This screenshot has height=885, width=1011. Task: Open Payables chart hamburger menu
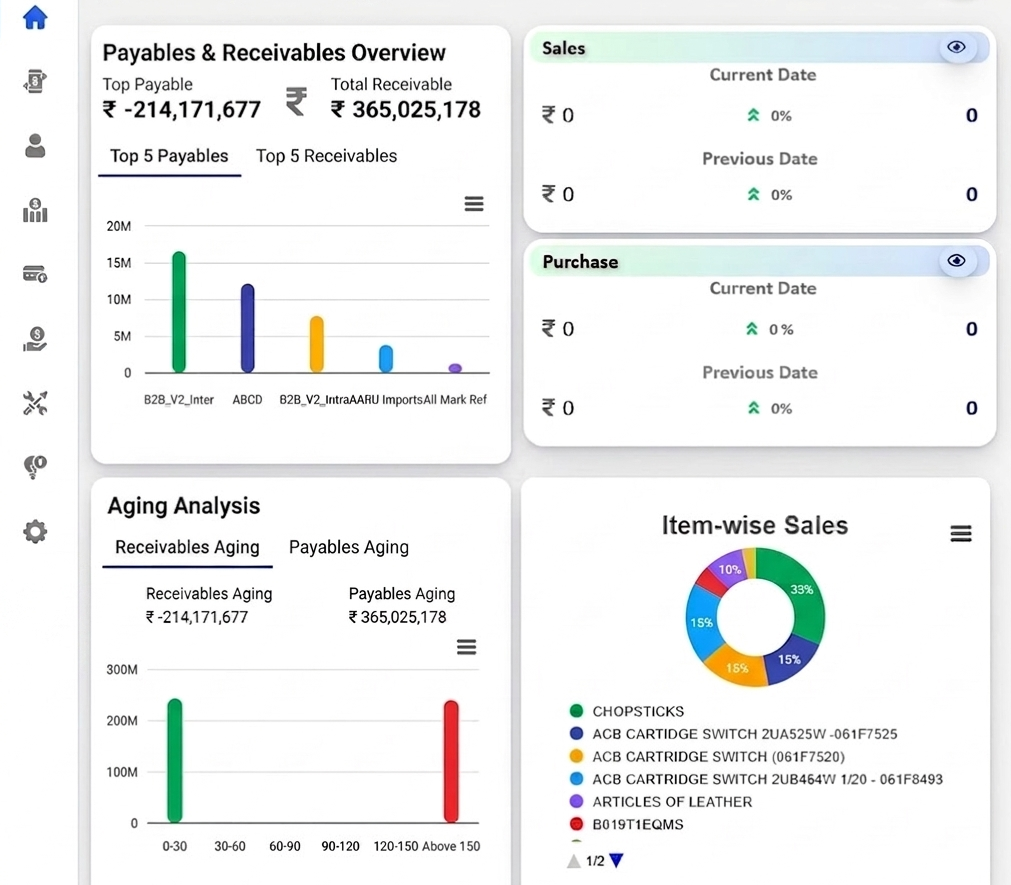click(474, 204)
